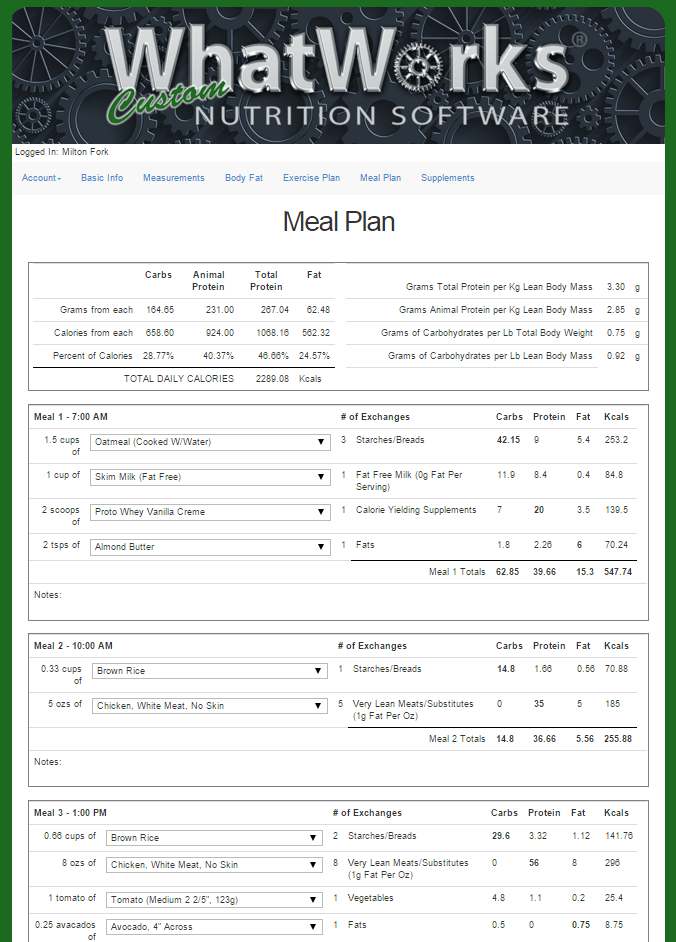This screenshot has width=676, height=942.
Task: Click the Meal 2 Totals kcals 255.88
Action: (618, 739)
